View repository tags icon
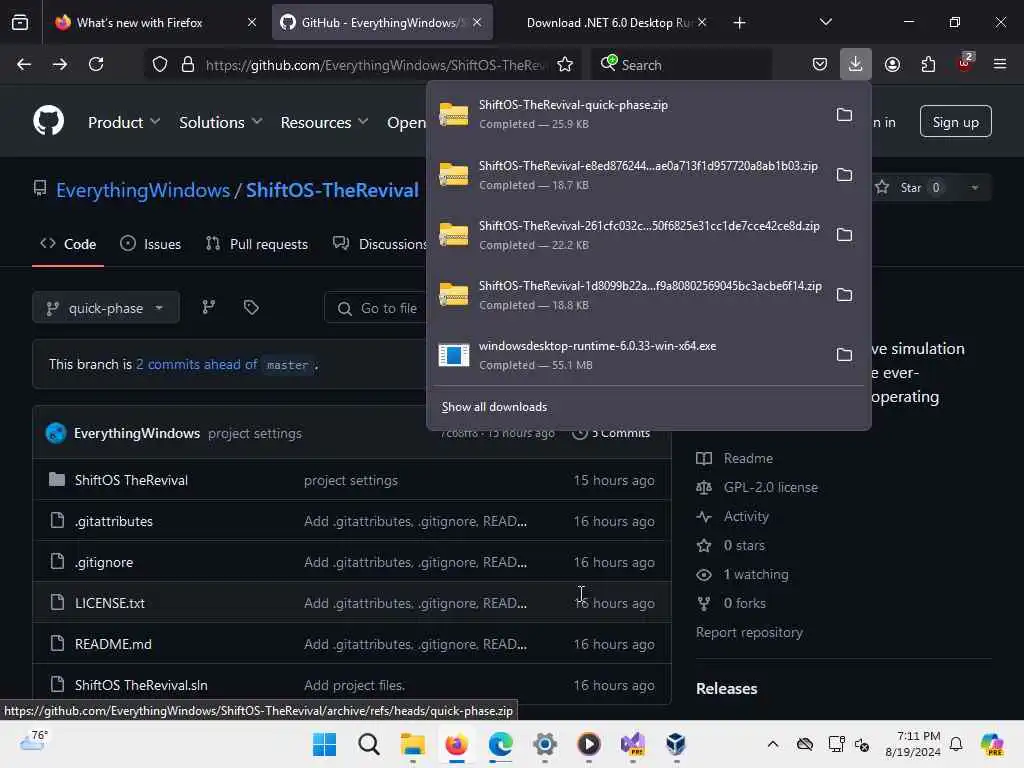Image resolution: width=1024 pixels, height=768 pixels. tap(251, 307)
